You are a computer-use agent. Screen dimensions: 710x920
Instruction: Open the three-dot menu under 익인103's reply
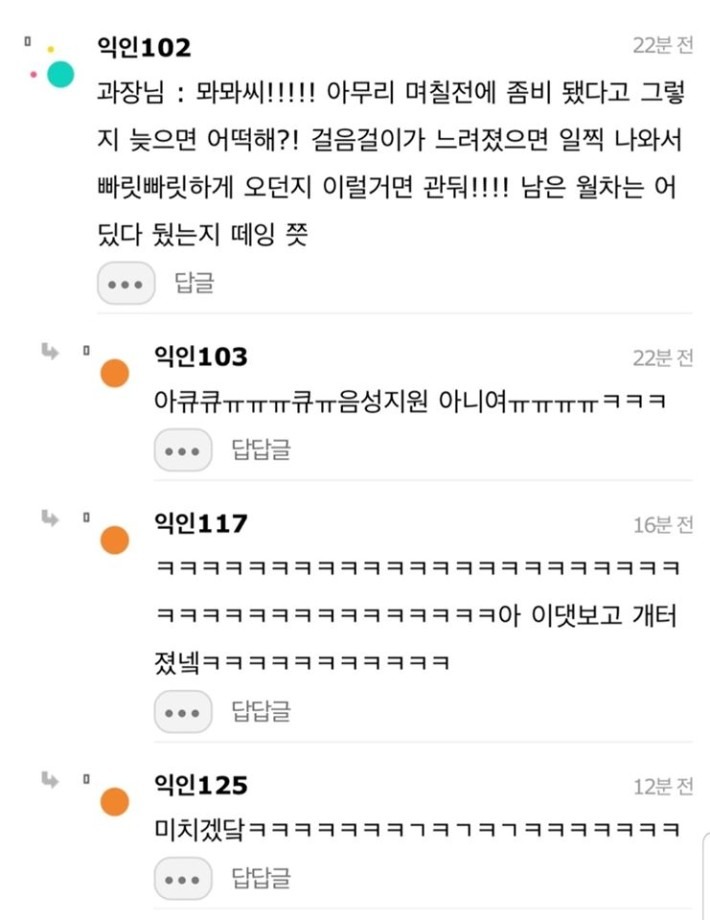coord(183,450)
